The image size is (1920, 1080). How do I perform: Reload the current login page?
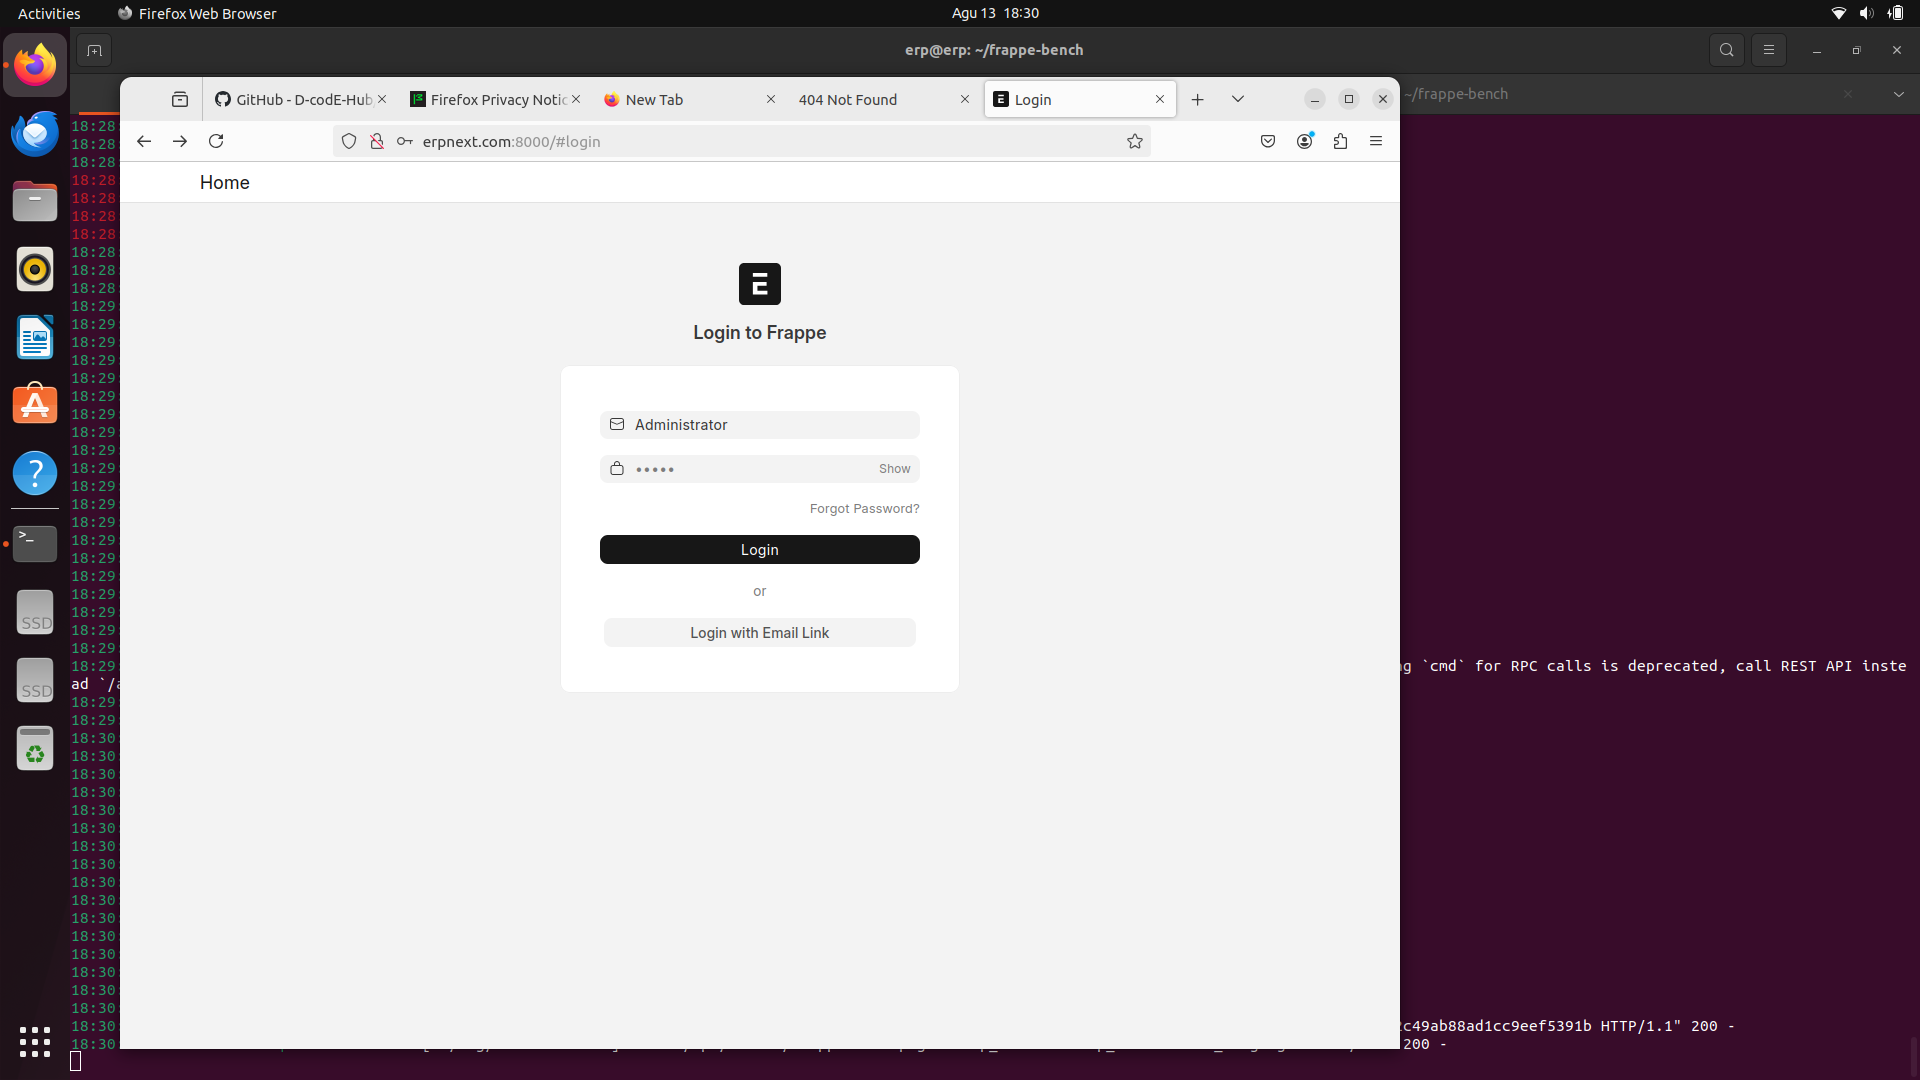click(216, 141)
